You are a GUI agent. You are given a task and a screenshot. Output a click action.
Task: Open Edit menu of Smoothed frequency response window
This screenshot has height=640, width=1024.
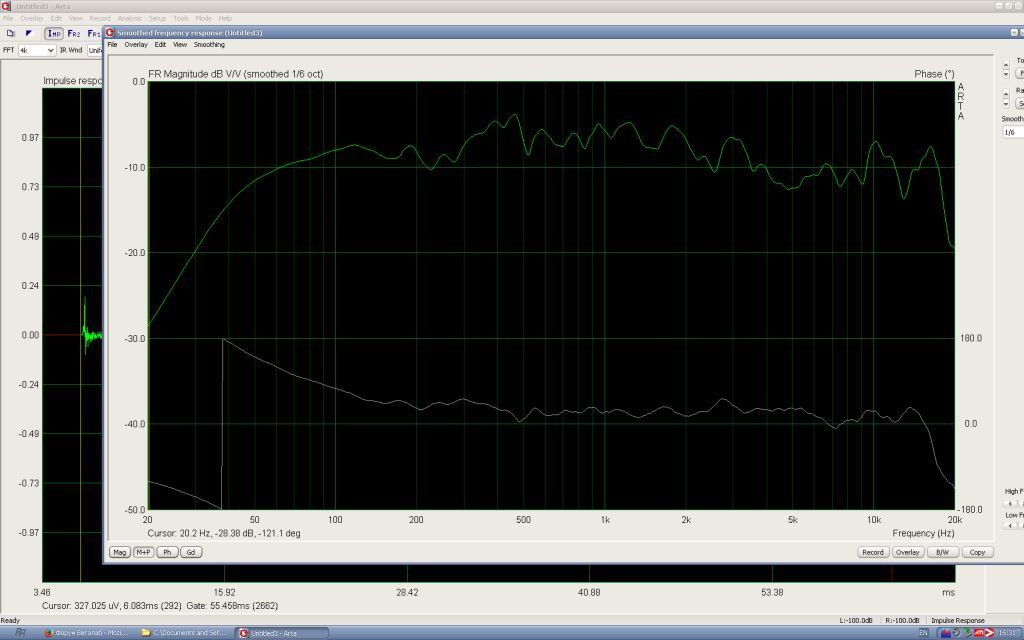(160, 44)
